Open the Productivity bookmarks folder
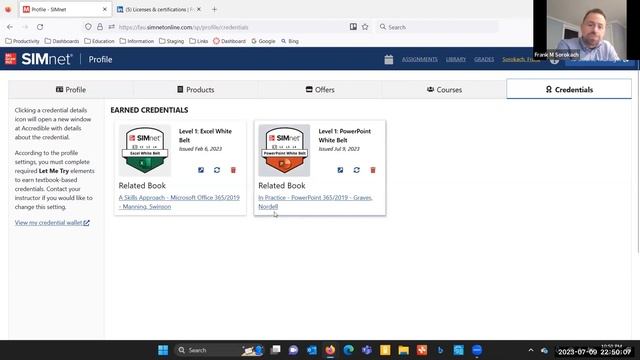 pyautogui.click(x=22, y=41)
